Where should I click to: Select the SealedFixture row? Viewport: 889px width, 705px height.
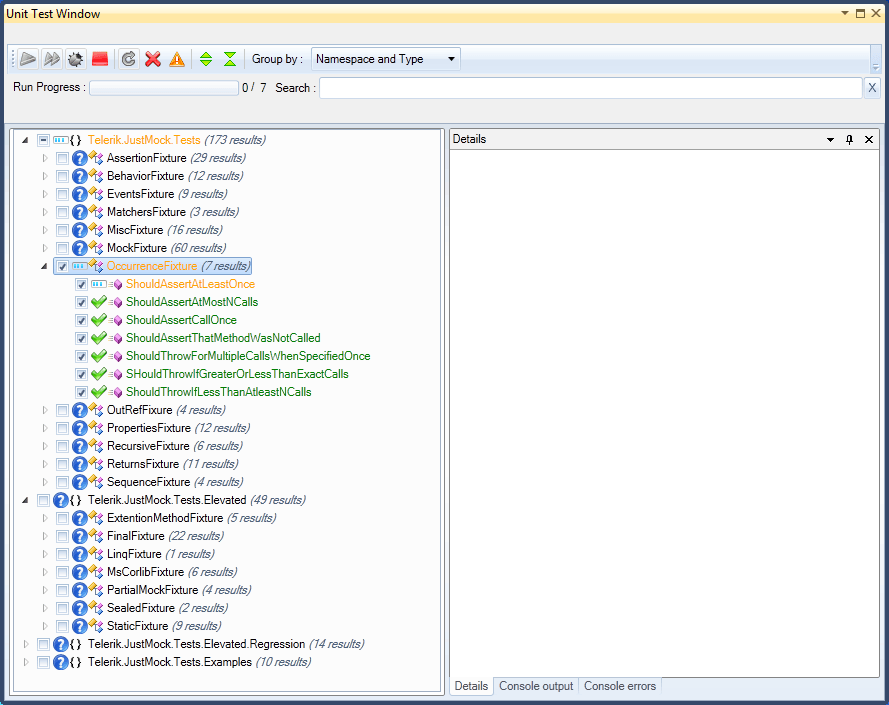point(167,608)
